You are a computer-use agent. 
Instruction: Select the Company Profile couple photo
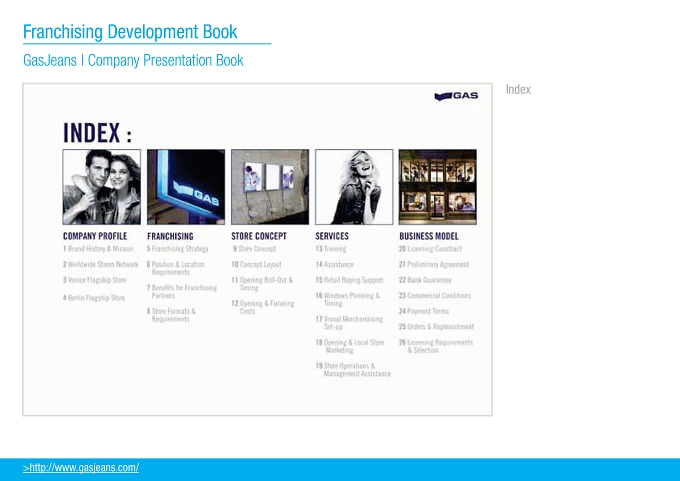101,187
